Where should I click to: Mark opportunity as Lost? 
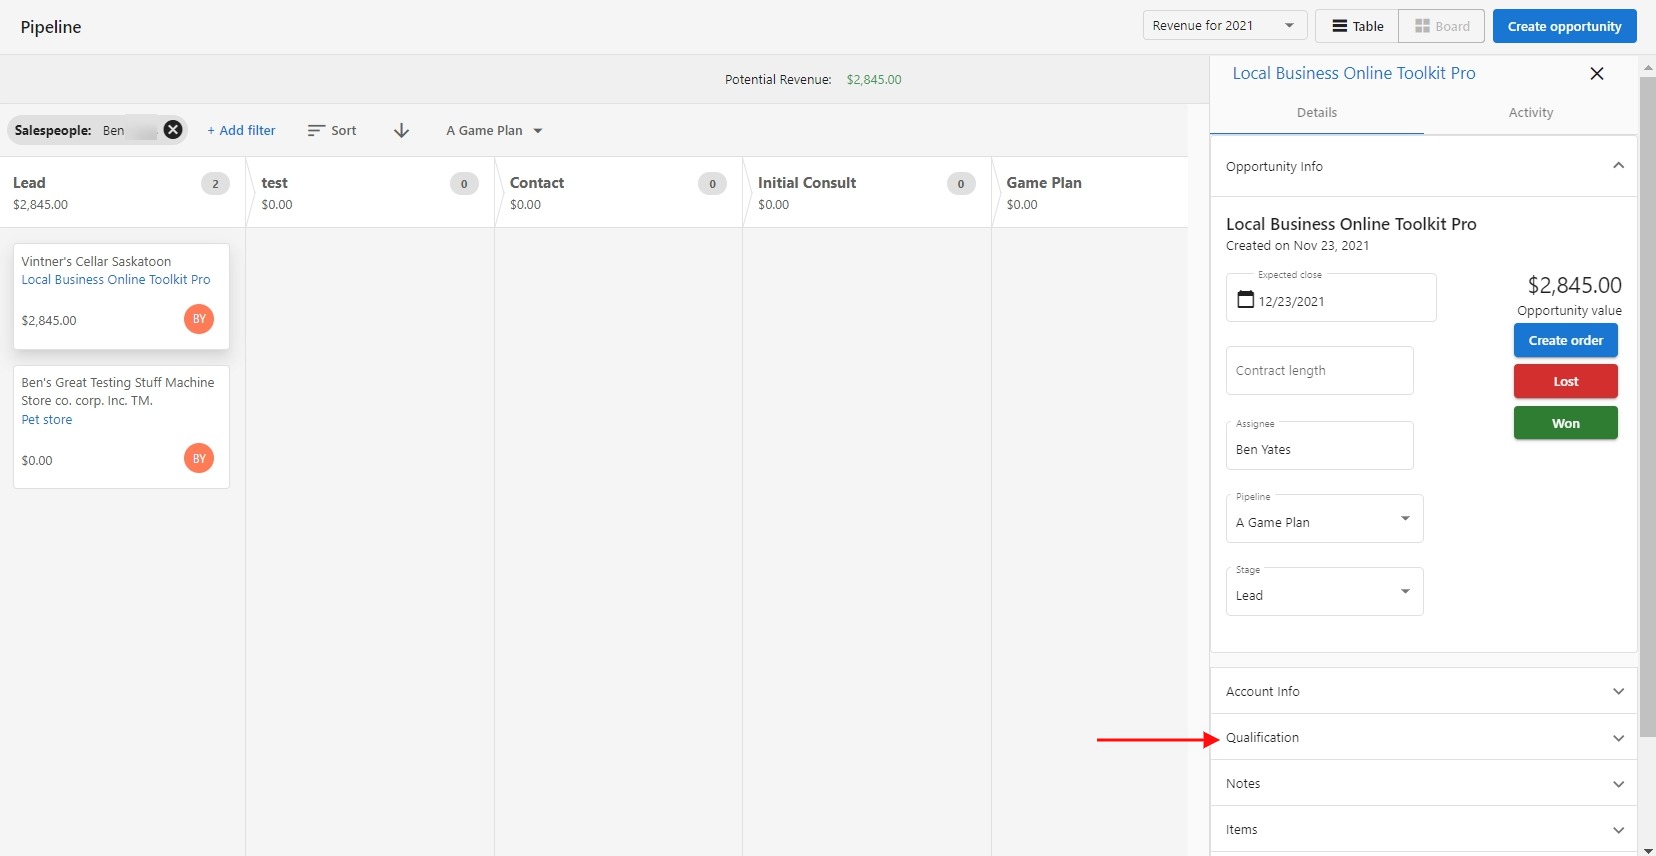click(x=1566, y=381)
